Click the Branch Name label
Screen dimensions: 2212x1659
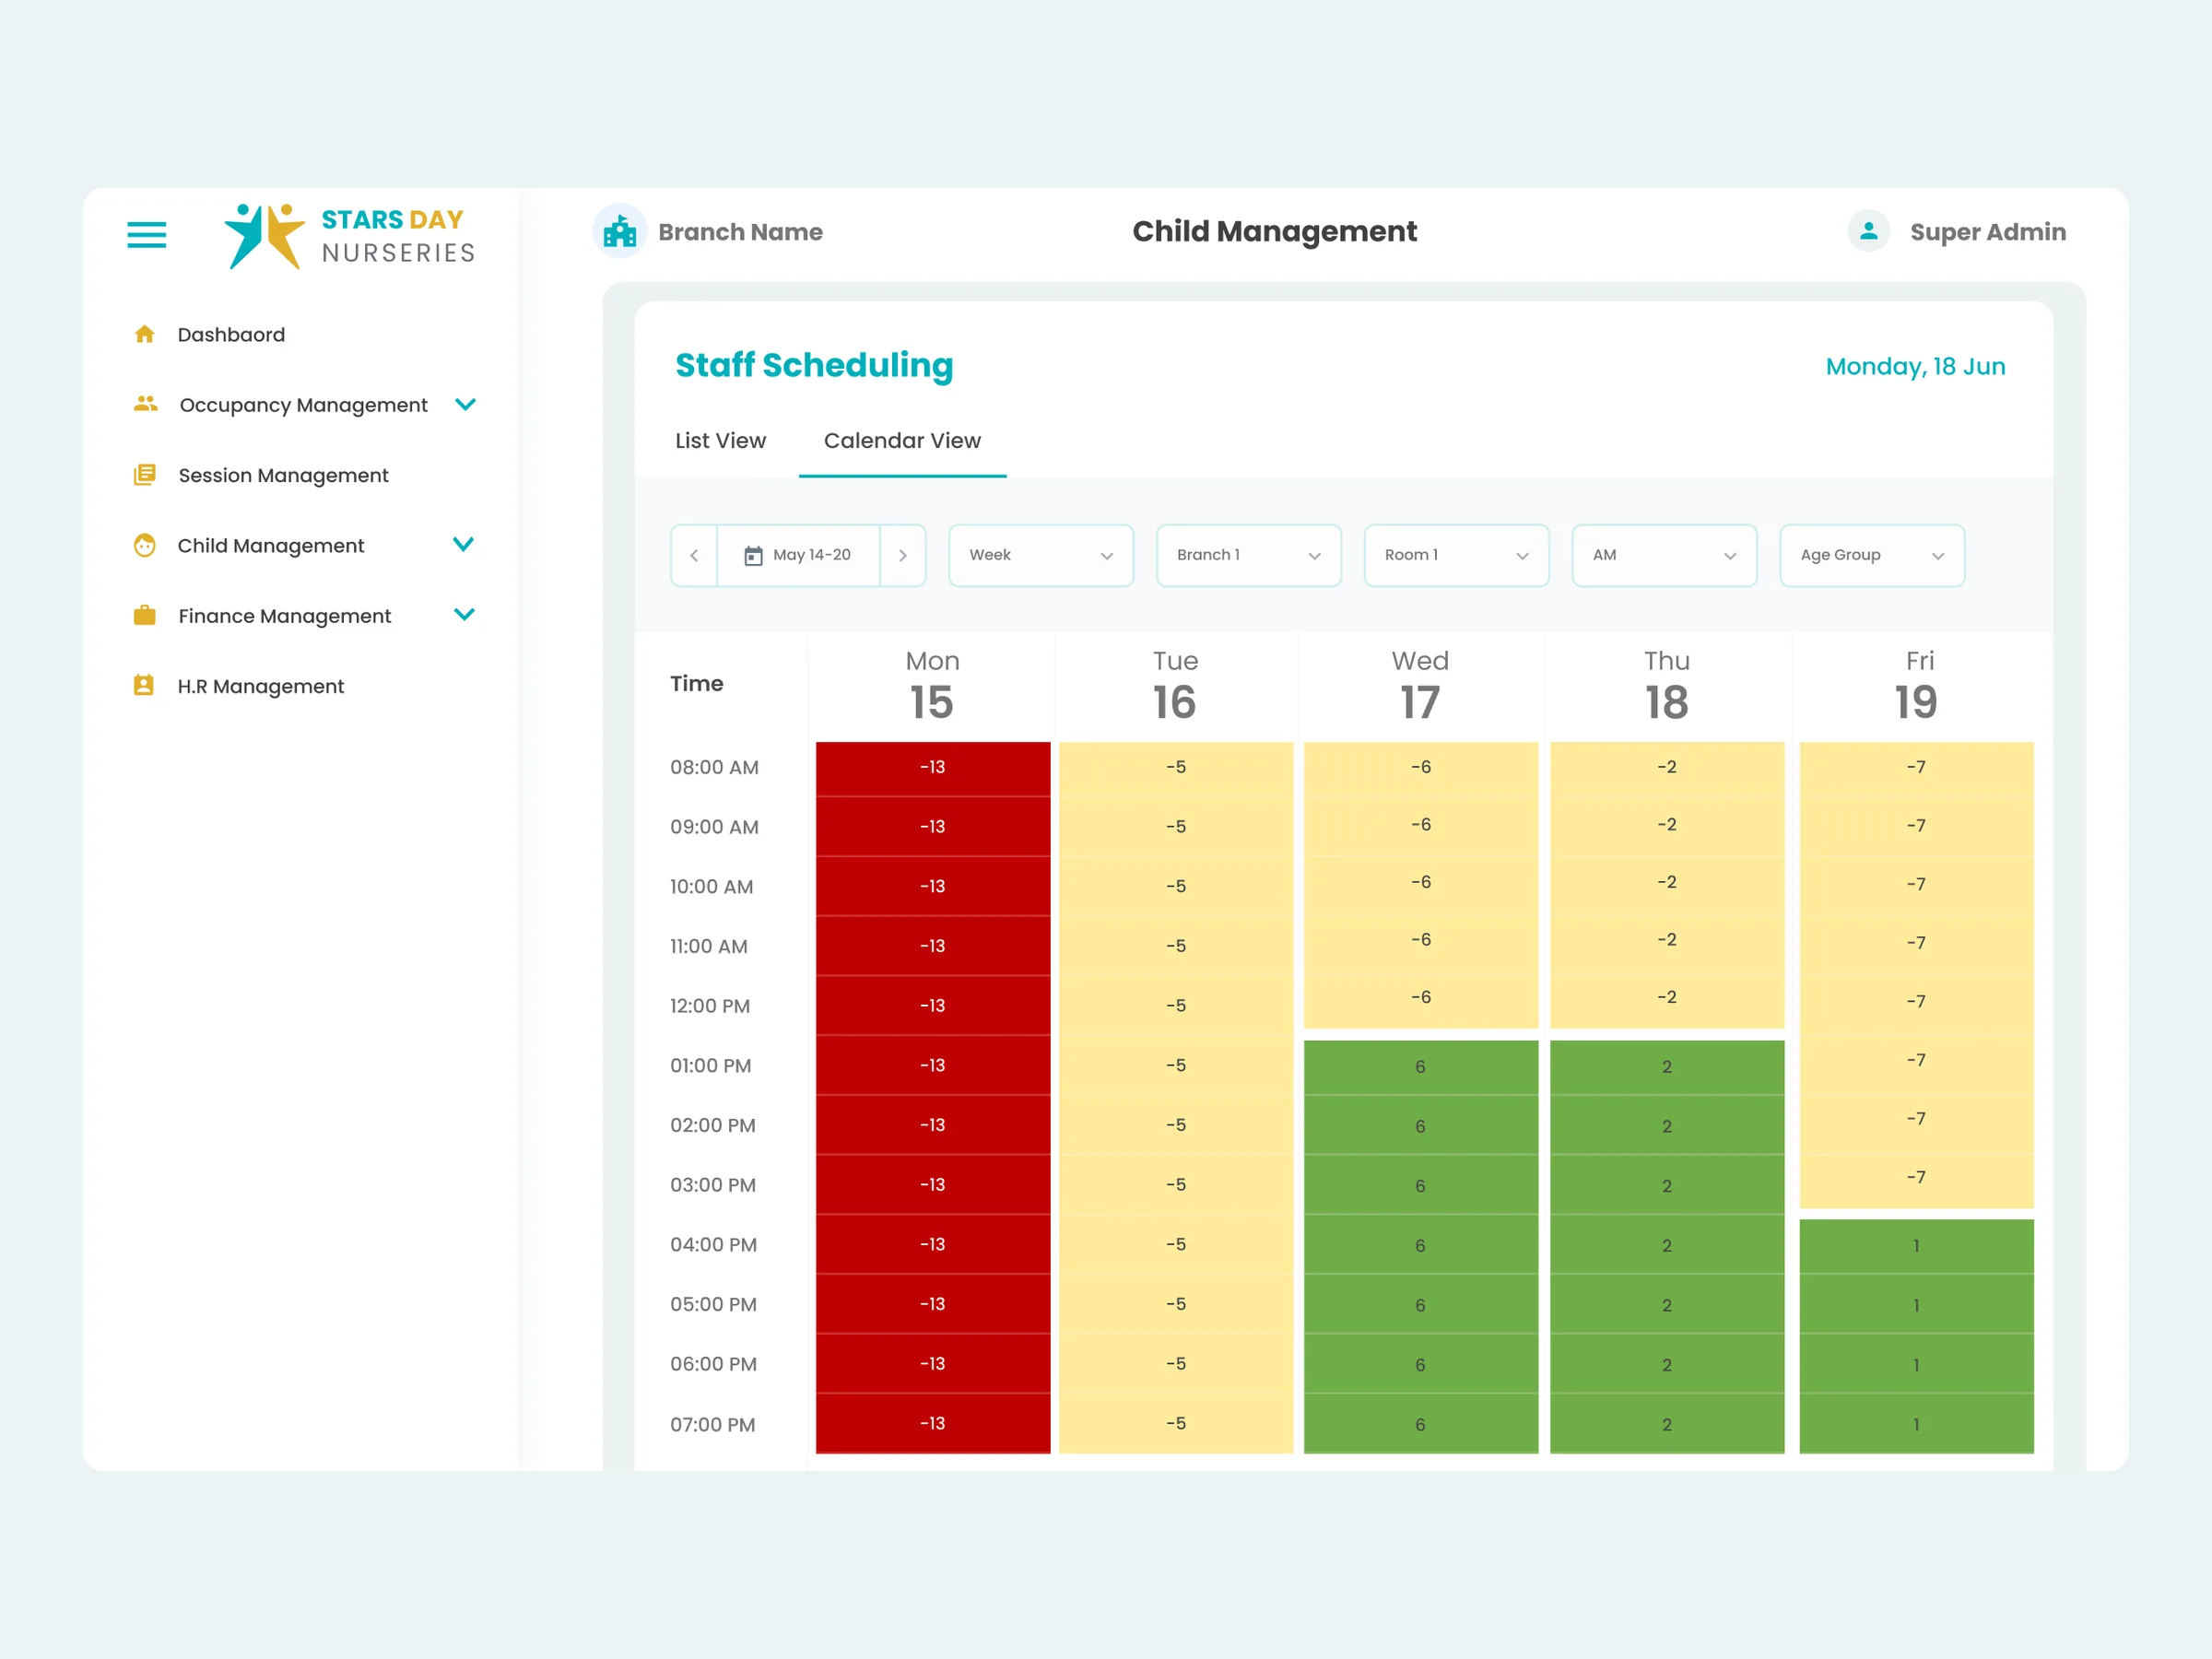(740, 232)
